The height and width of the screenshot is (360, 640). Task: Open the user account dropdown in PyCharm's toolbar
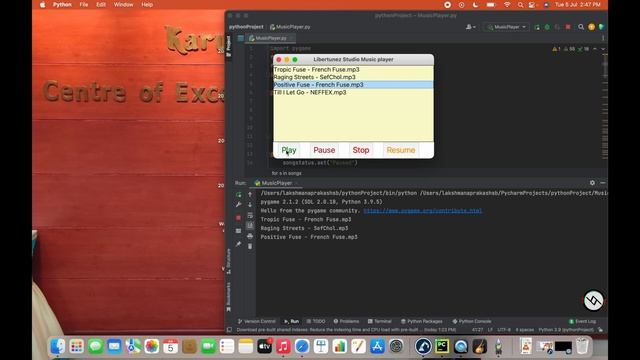[471, 27]
